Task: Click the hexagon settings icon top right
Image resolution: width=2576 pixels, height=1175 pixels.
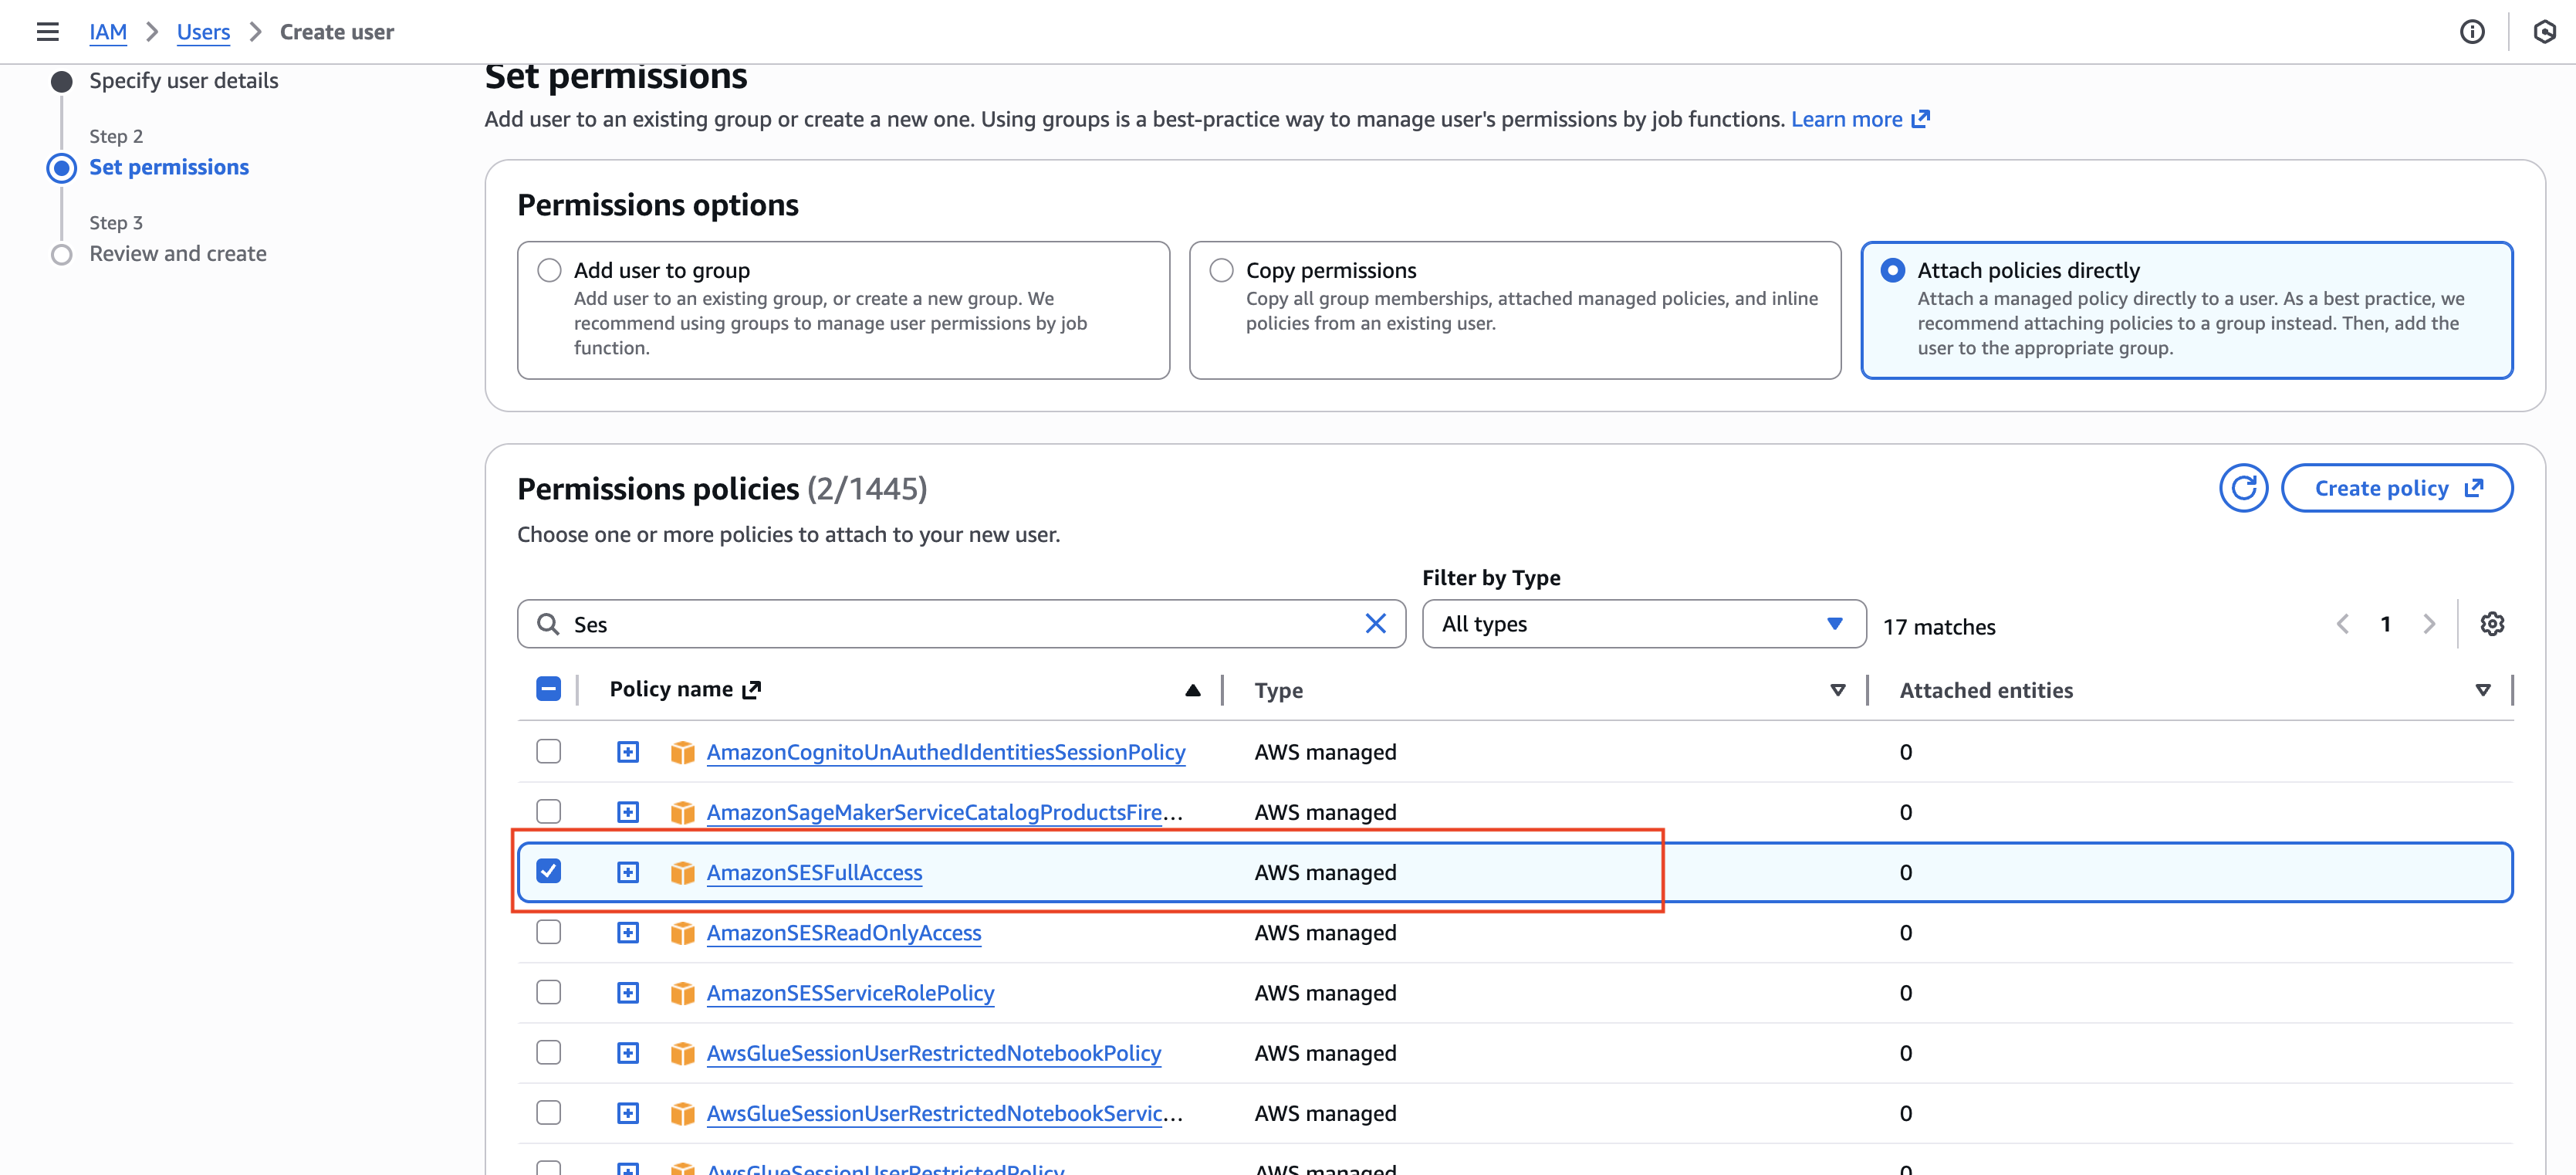Action: click(x=2544, y=32)
